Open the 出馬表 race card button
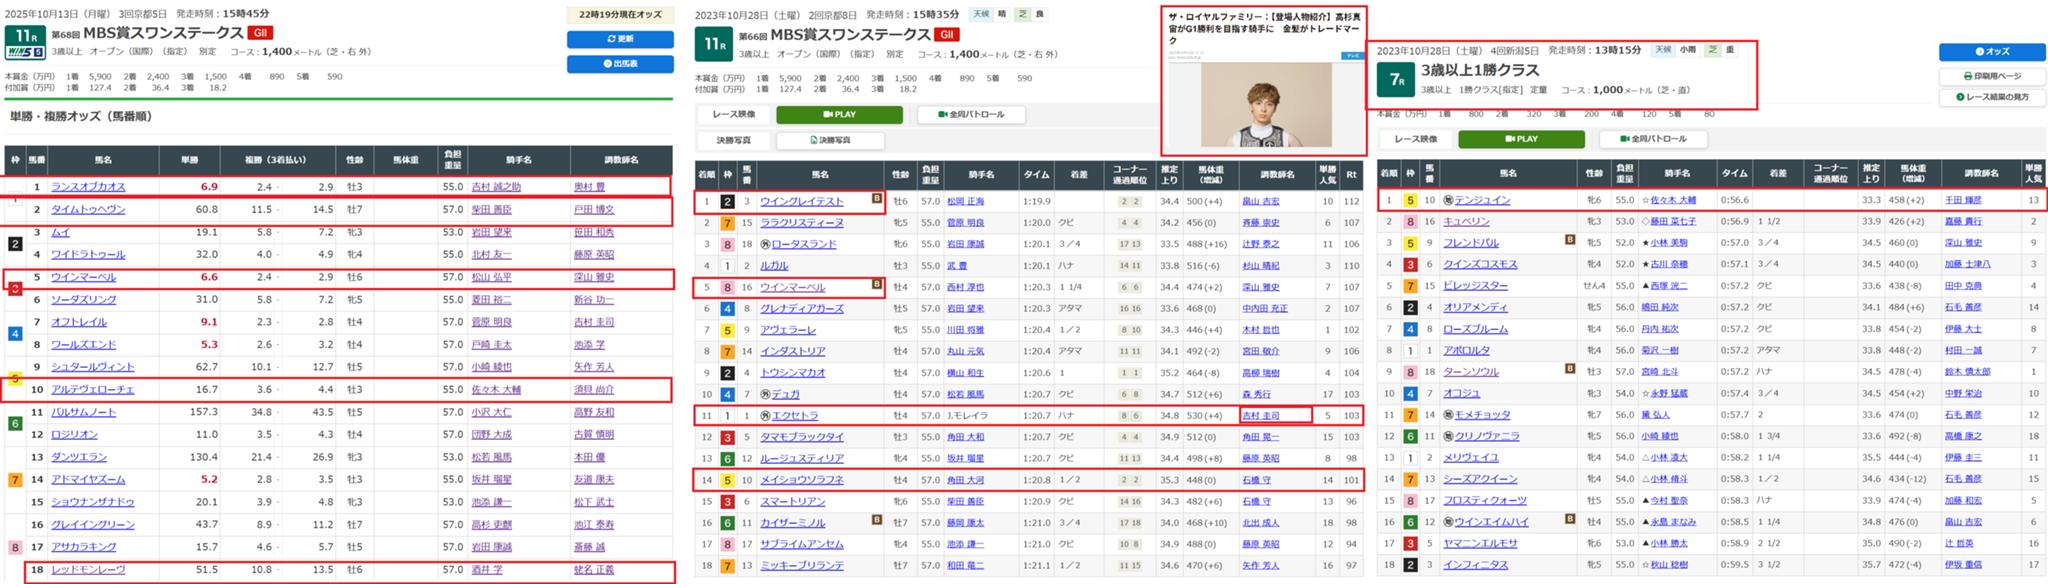The width and height of the screenshot is (2048, 584). click(x=619, y=64)
